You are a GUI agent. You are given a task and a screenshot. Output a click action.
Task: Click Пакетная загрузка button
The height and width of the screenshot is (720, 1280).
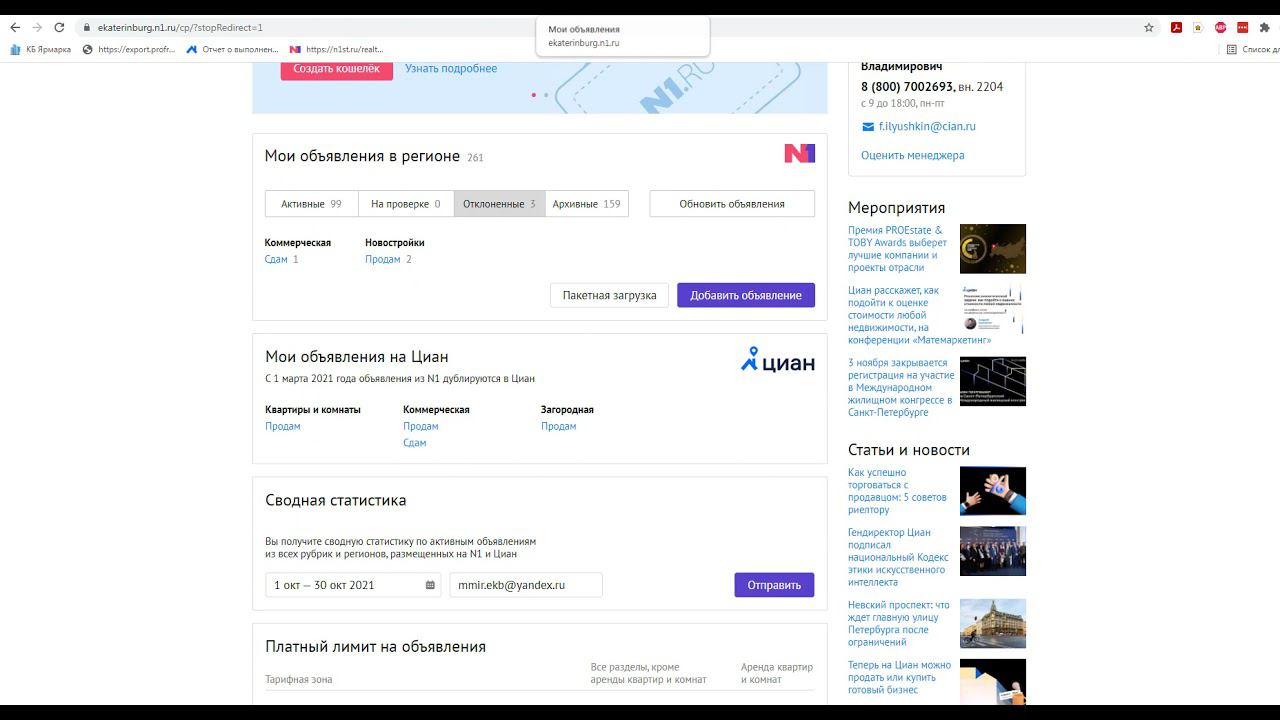tap(609, 295)
